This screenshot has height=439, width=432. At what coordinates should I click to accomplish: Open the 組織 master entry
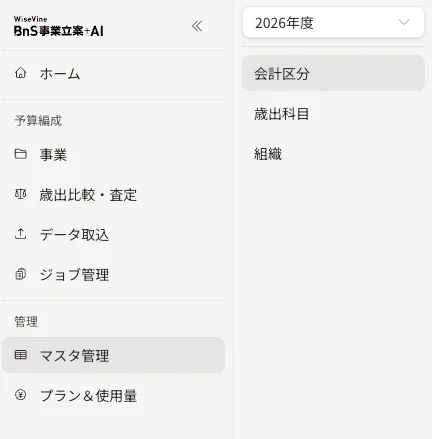click(268, 154)
